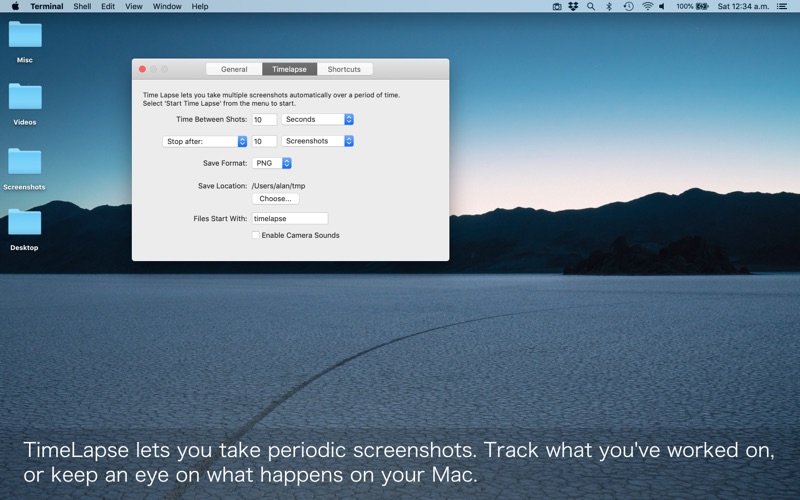
Task: Open Spotlight search magnifier icon
Action: tap(591, 7)
